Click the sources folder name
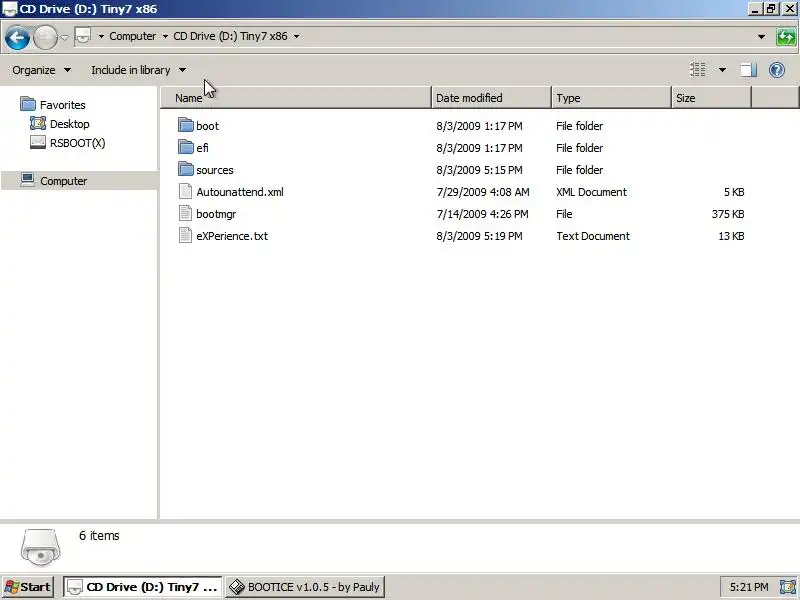This screenshot has height=600, width=800. 215,170
